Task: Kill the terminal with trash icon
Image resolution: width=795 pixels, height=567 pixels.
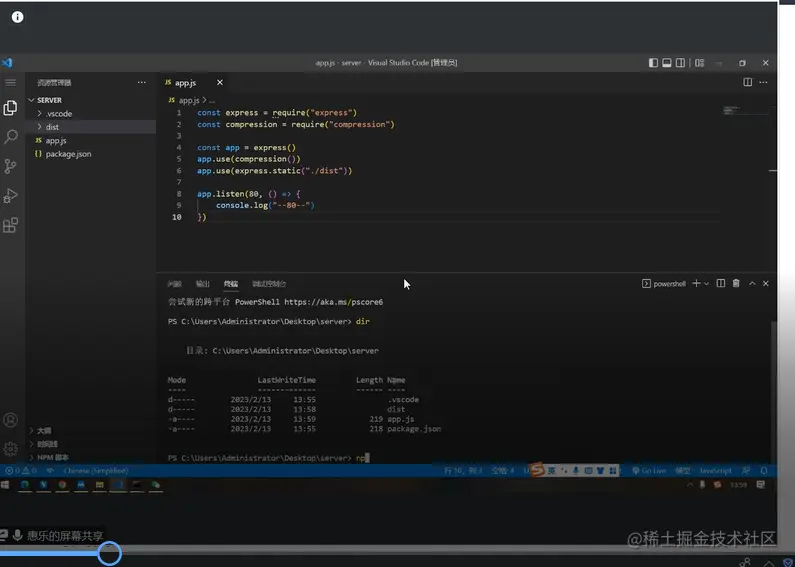Action: click(x=736, y=284)
